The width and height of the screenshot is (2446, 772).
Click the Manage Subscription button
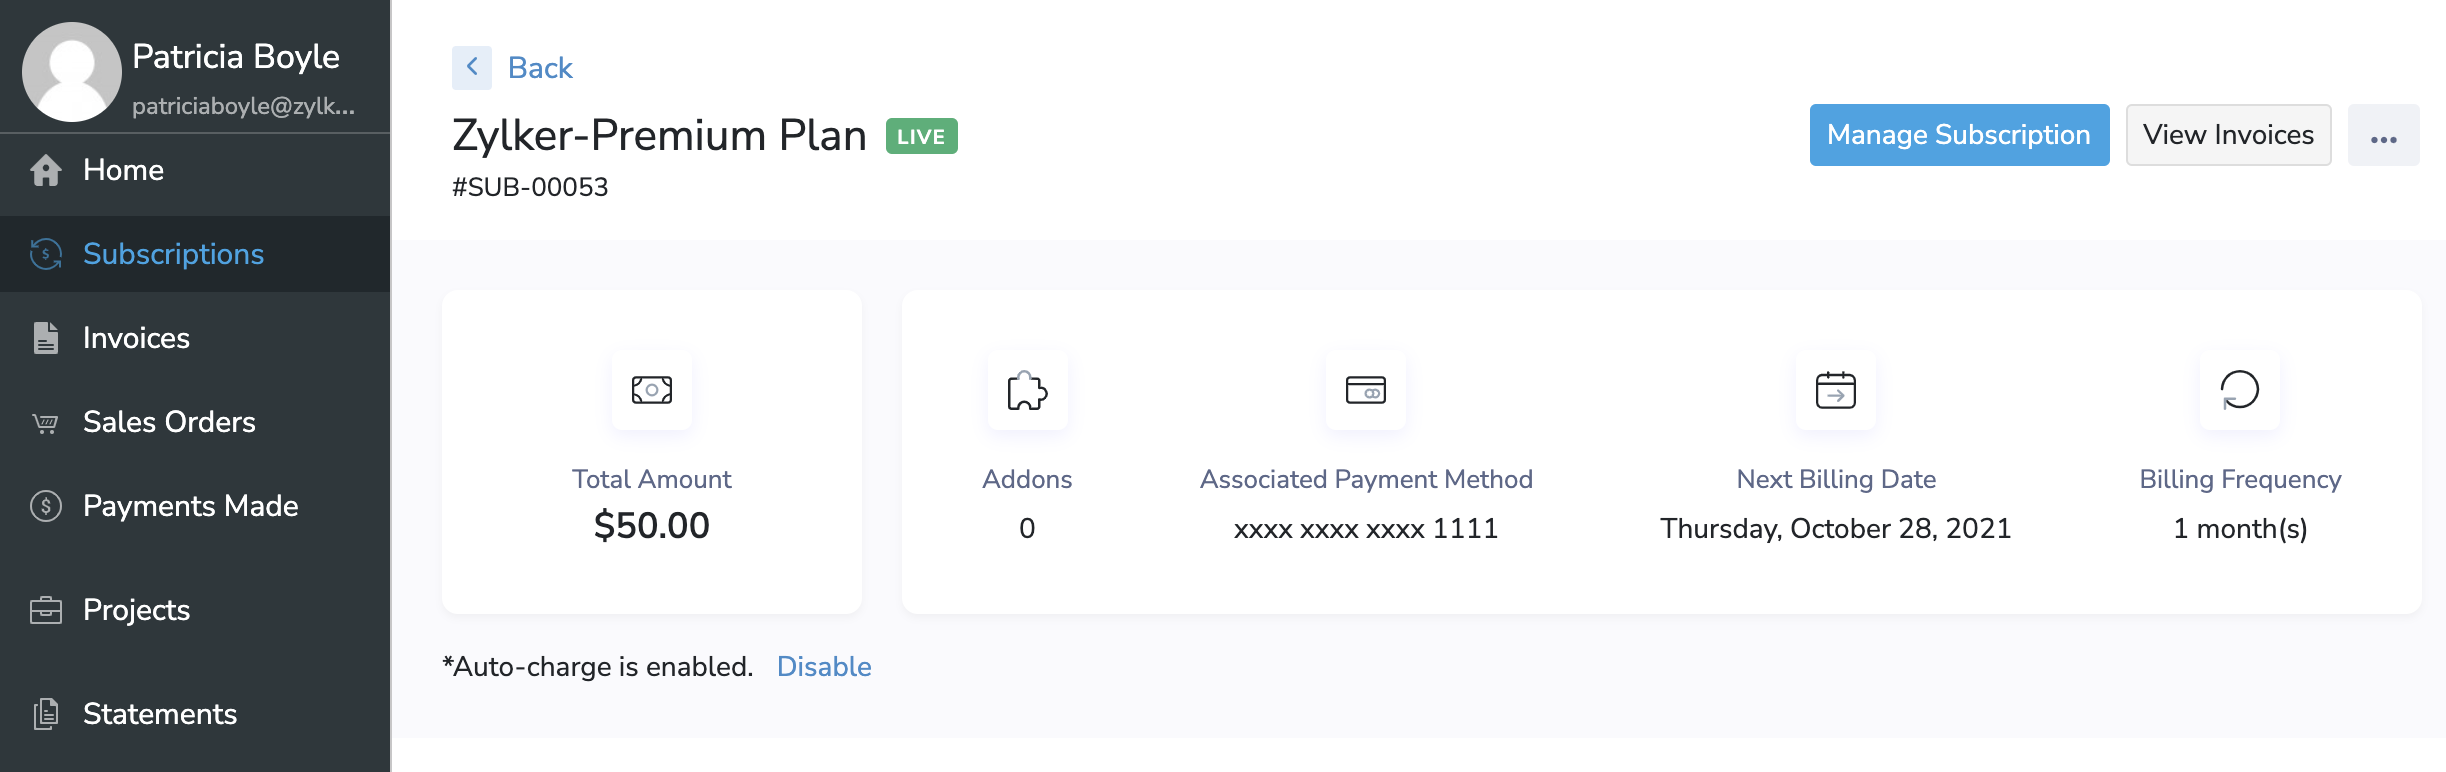pos(1959,135)
